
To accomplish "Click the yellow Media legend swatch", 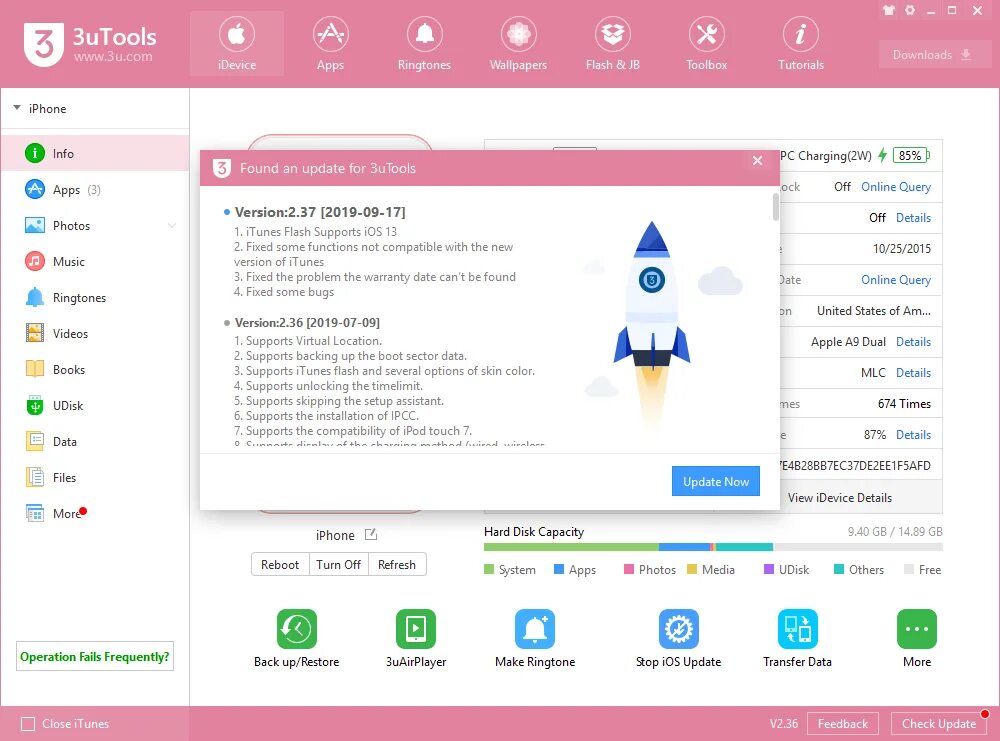I will [692, 569].
